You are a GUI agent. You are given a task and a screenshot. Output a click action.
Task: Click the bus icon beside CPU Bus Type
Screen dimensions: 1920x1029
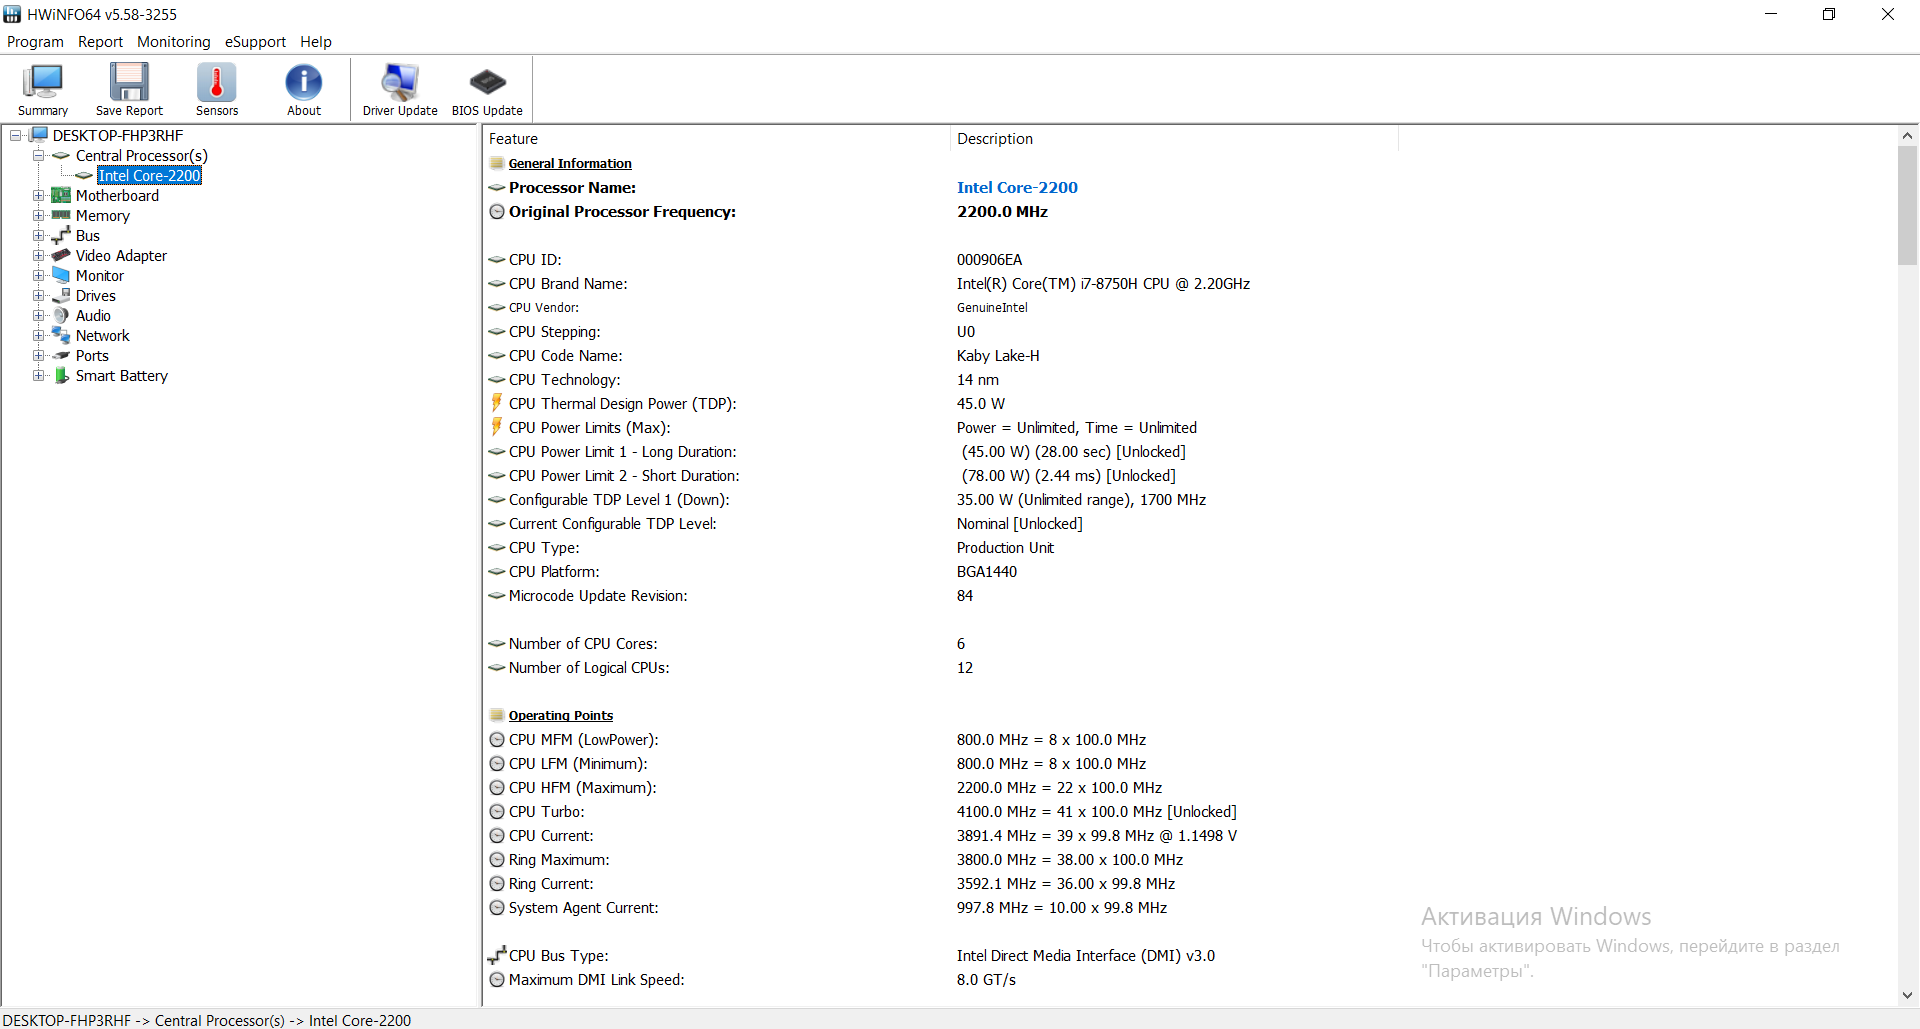[x=497, y=954]
